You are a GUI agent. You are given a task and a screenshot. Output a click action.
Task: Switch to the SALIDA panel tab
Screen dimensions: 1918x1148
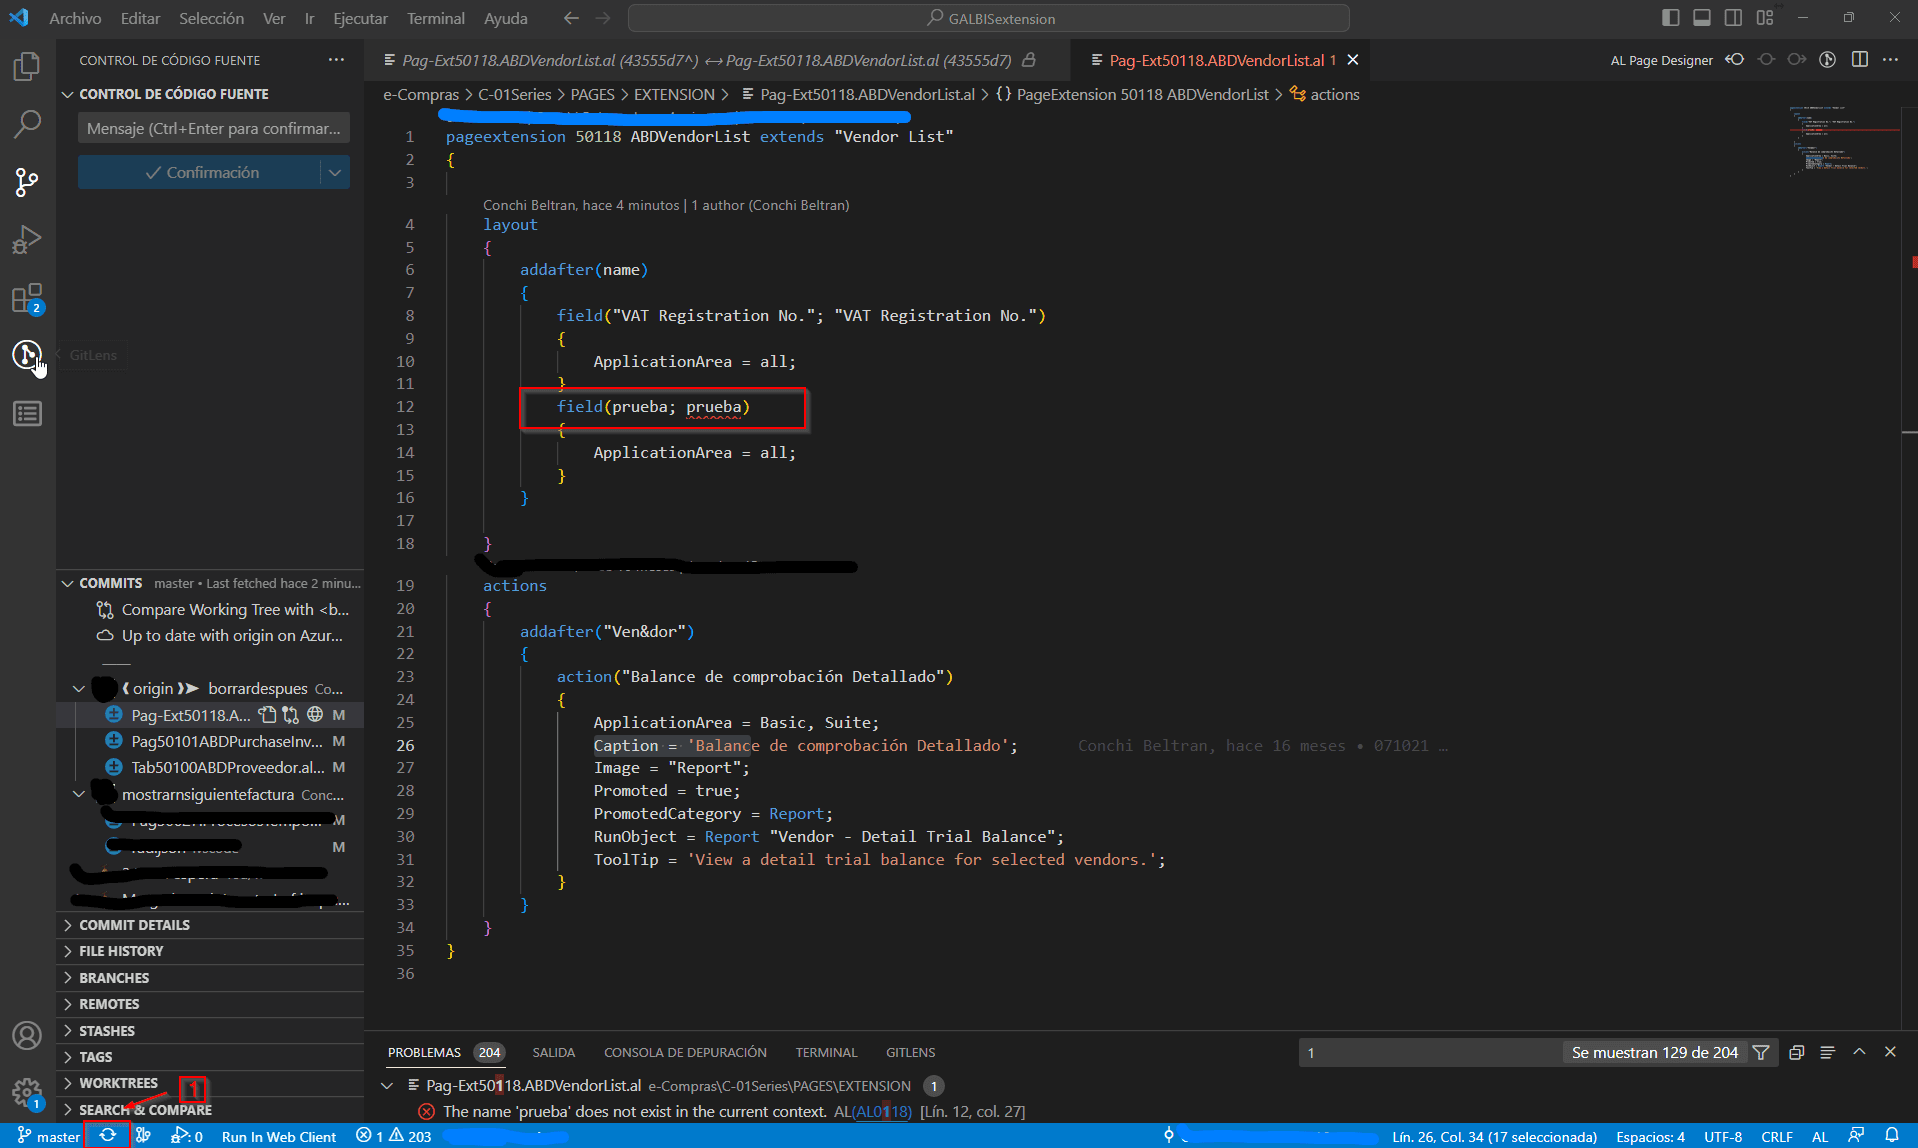pos(553,1052)
